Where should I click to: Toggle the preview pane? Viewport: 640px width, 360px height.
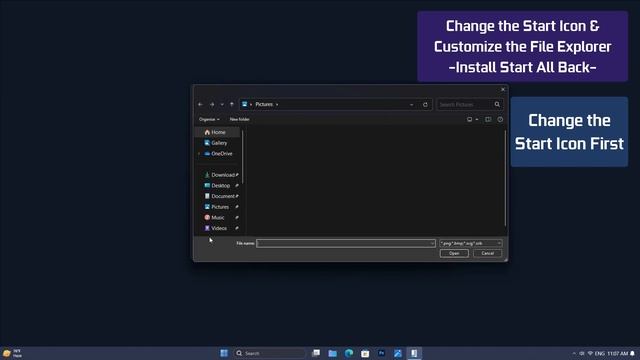click(x=488, y=119)
